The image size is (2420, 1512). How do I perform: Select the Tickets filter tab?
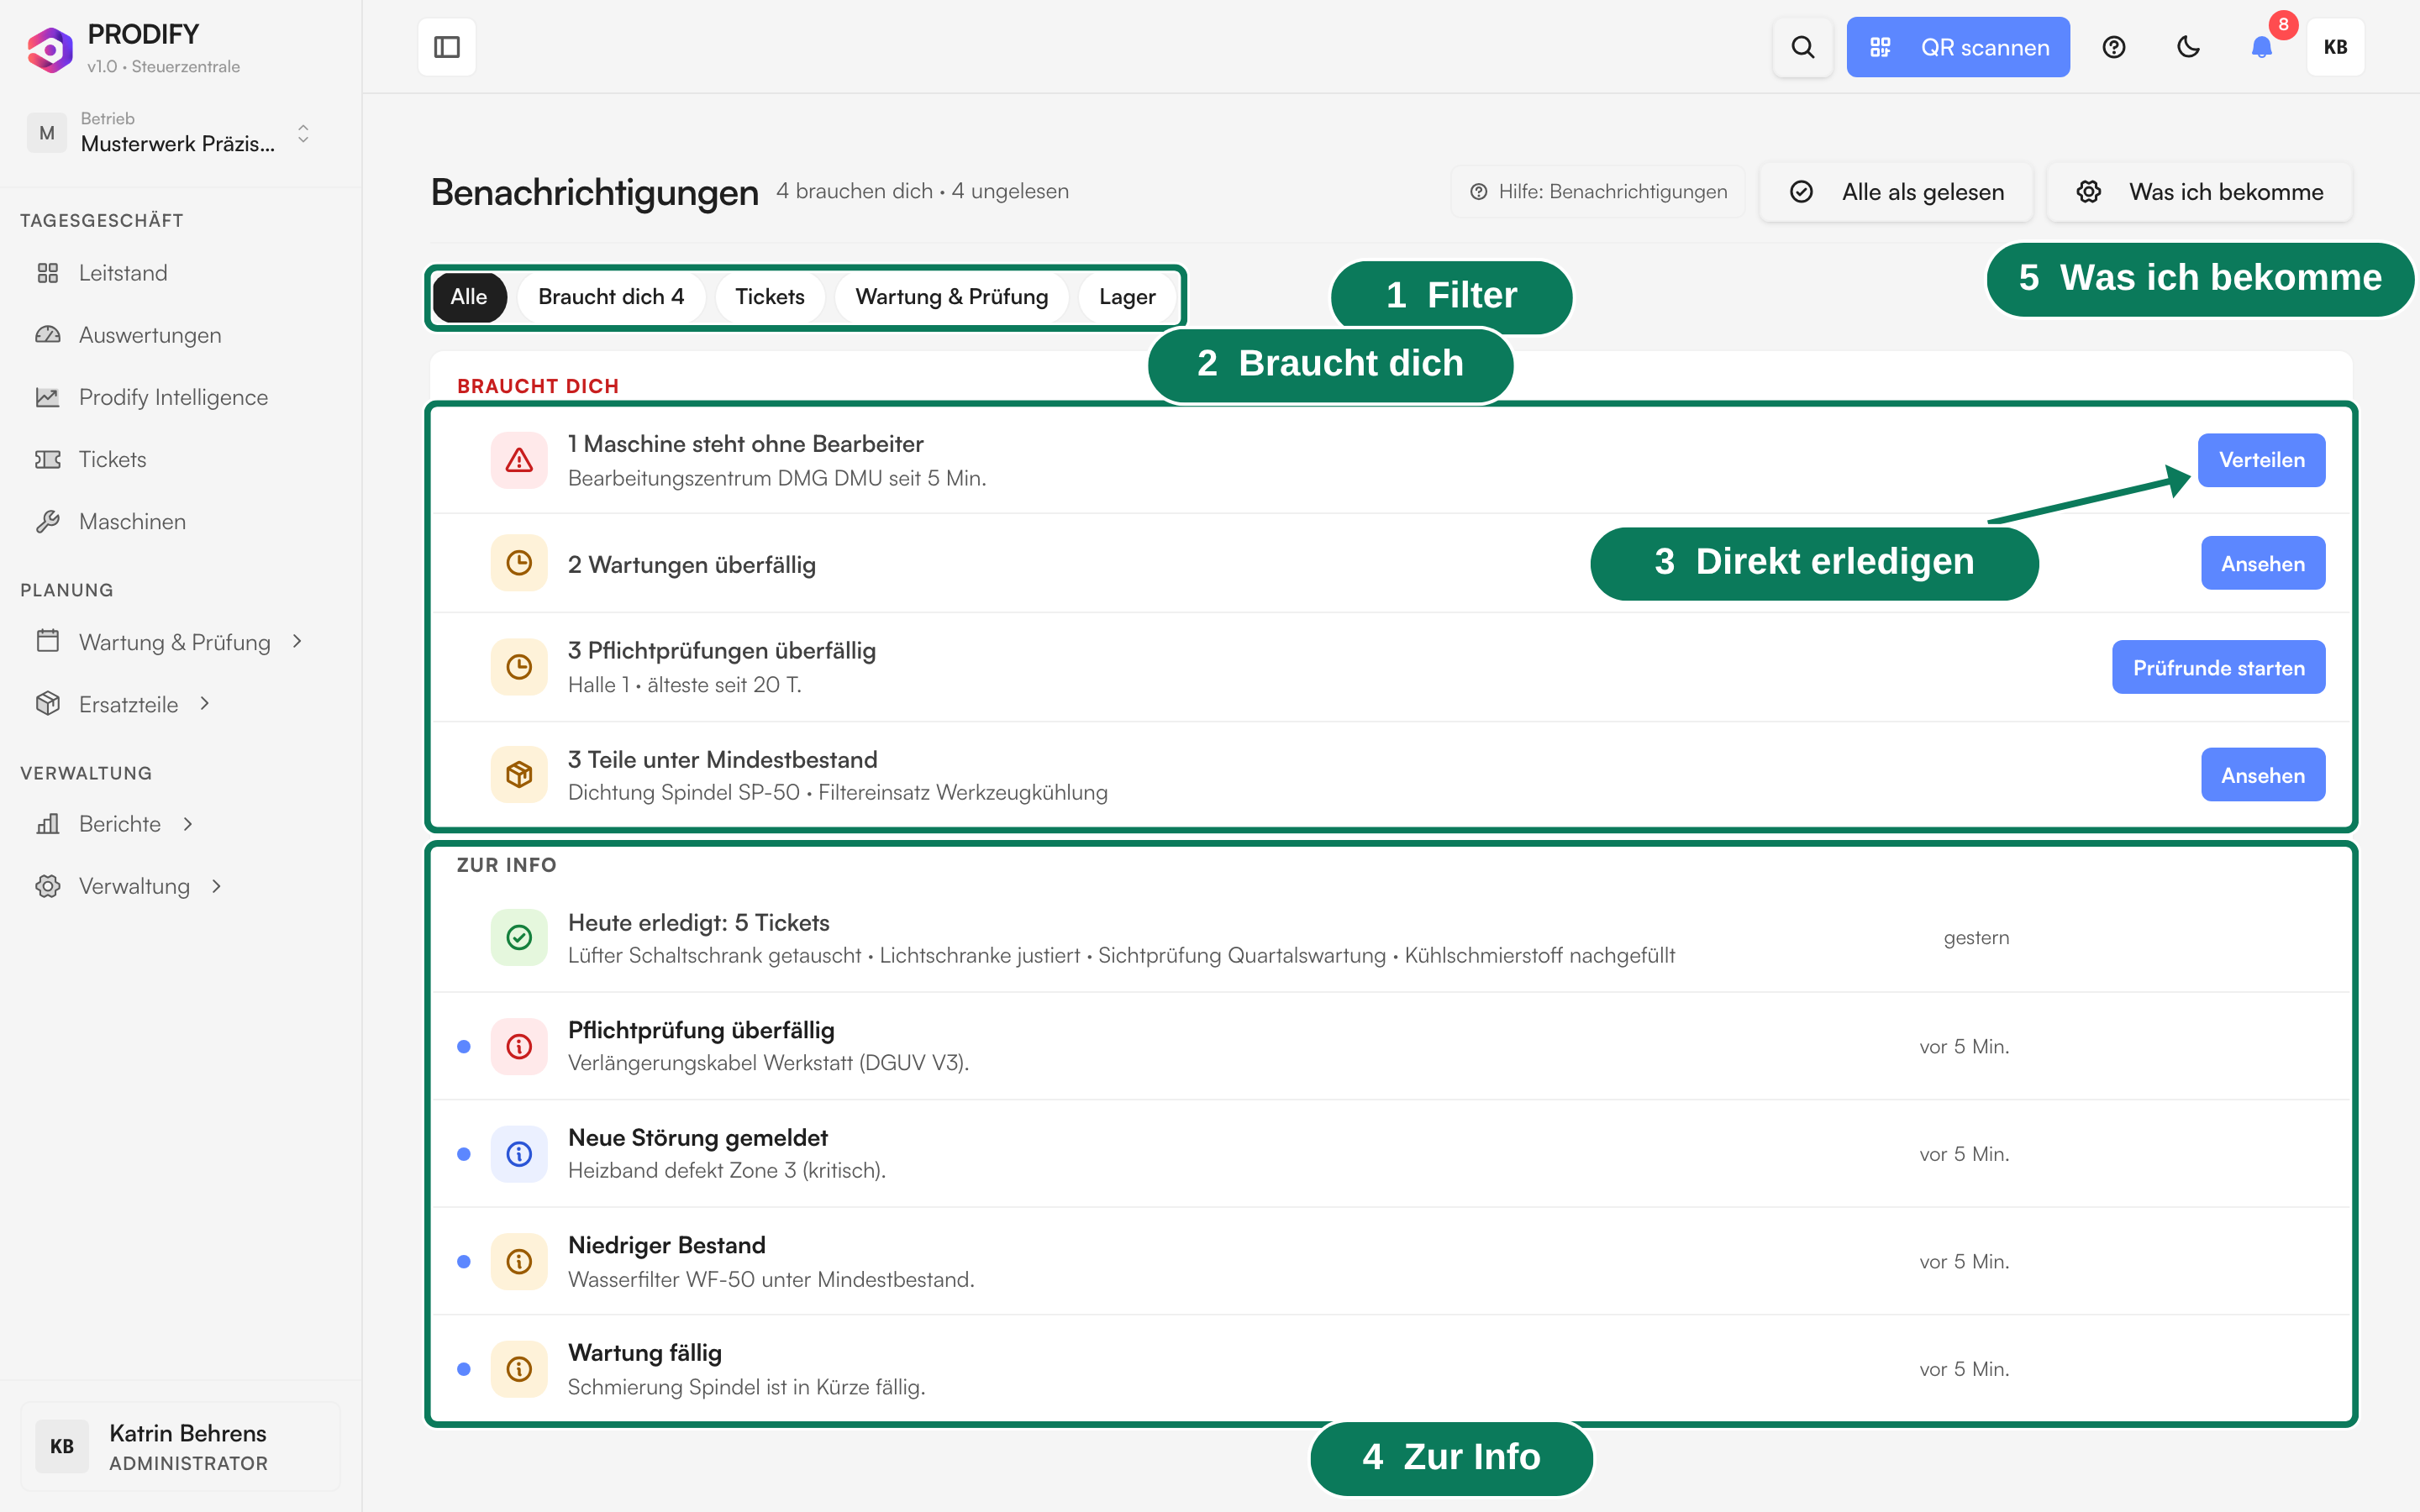tap(769, 297)
